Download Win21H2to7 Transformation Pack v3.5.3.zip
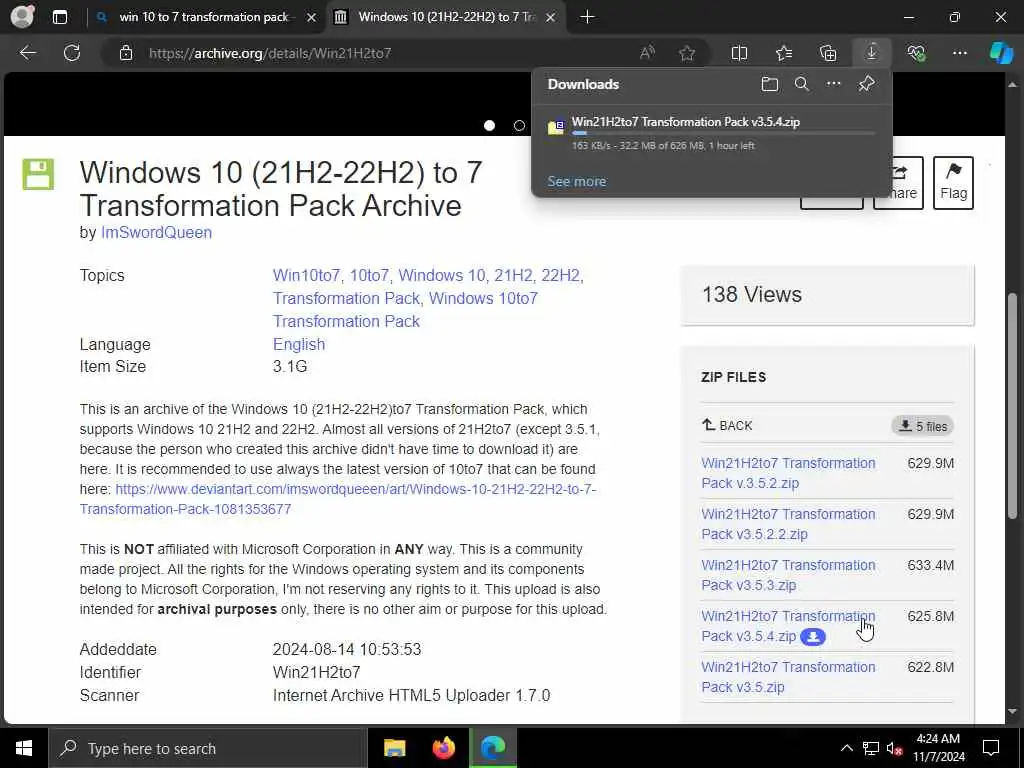This screenshot has height=768, width=1024. coord(788,575)
